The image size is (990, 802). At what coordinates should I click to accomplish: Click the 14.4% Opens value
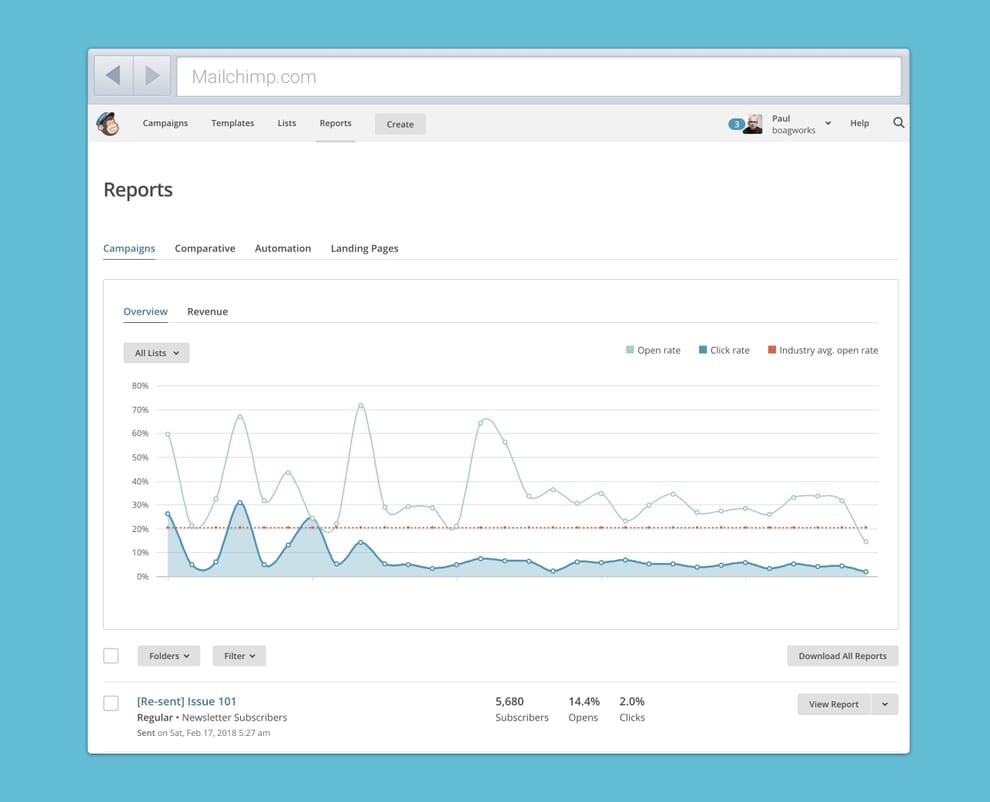tap(584, 701)
